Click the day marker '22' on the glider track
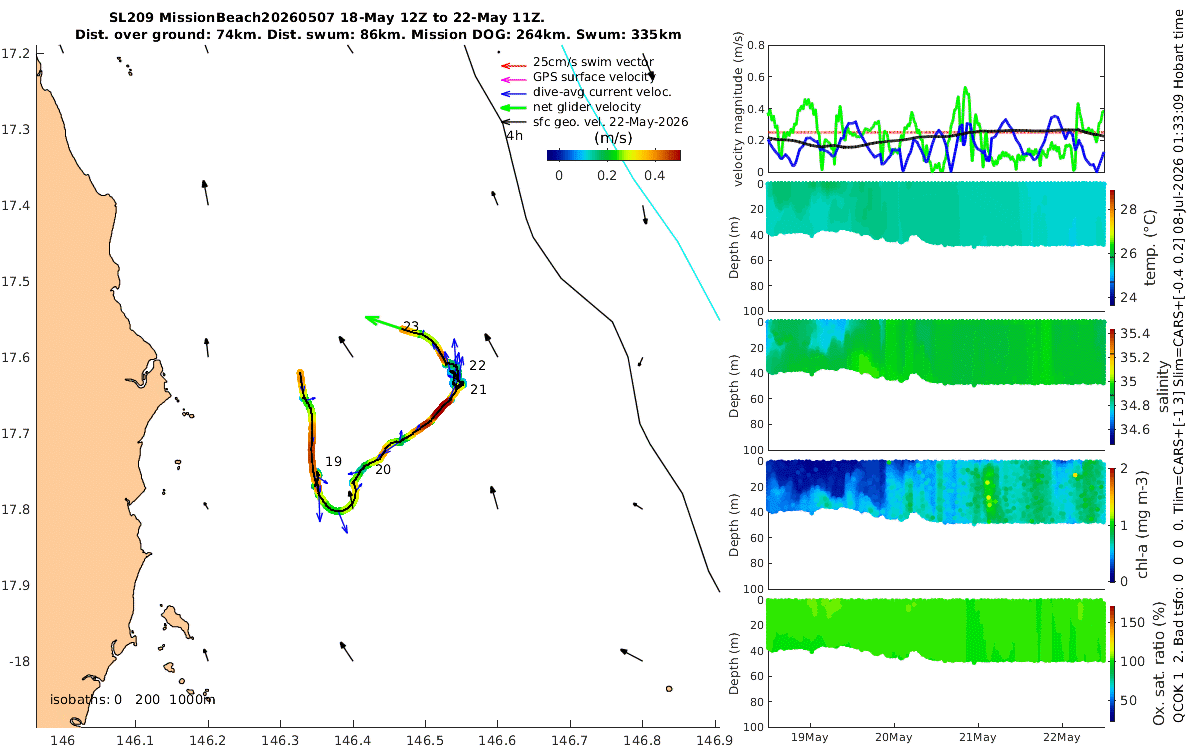Image resolution: width=1200 pixels, height=750 pixels. point(477,366)
